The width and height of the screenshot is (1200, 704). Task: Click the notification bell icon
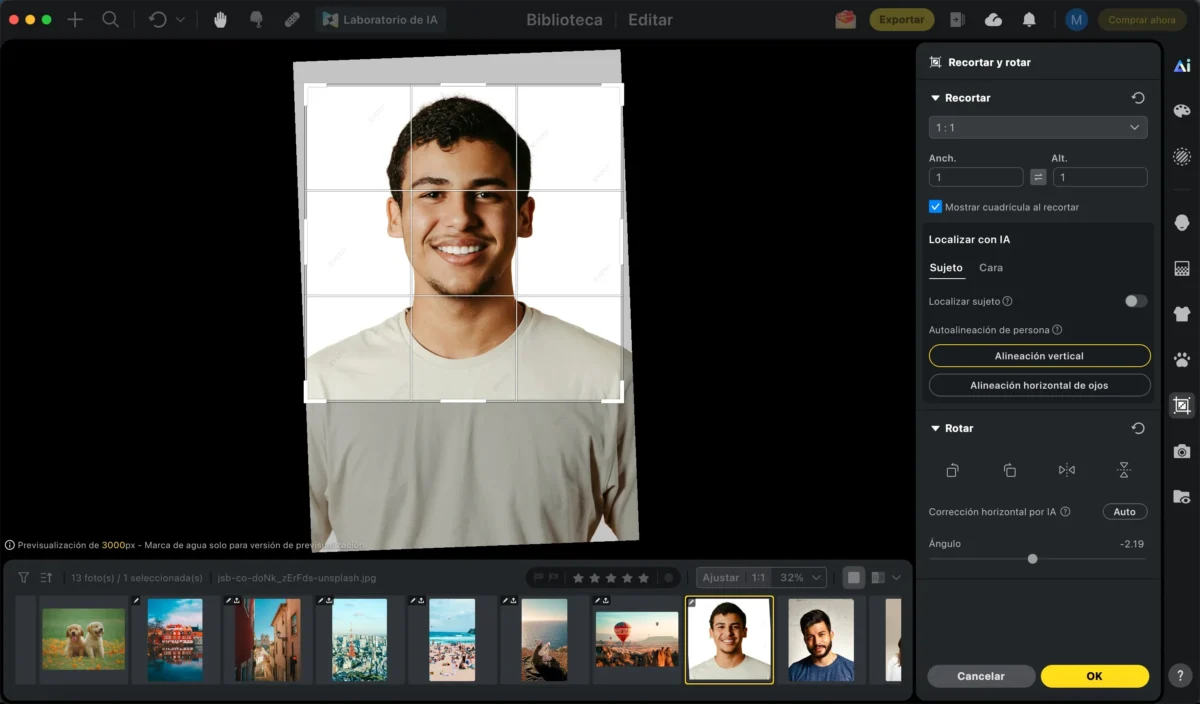[1029, 20]
